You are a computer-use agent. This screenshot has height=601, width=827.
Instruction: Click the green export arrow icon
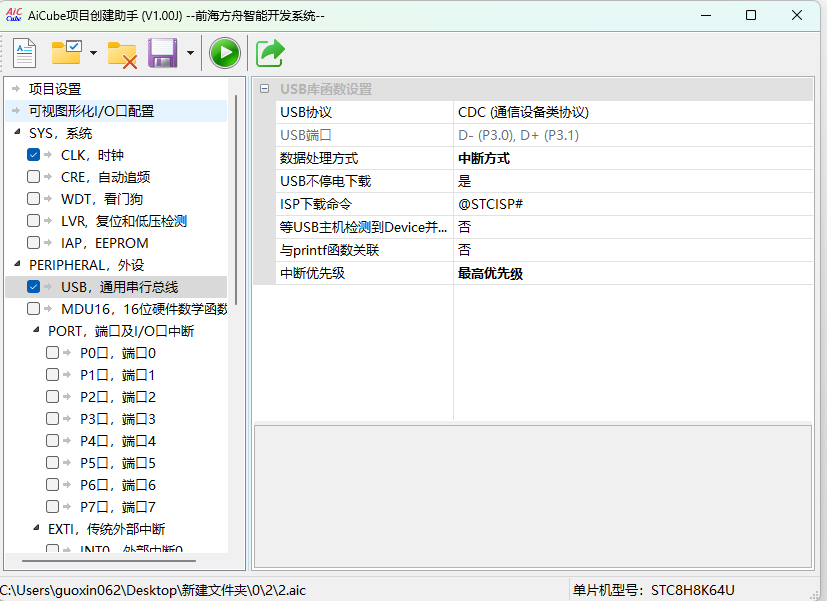point(270,52)
